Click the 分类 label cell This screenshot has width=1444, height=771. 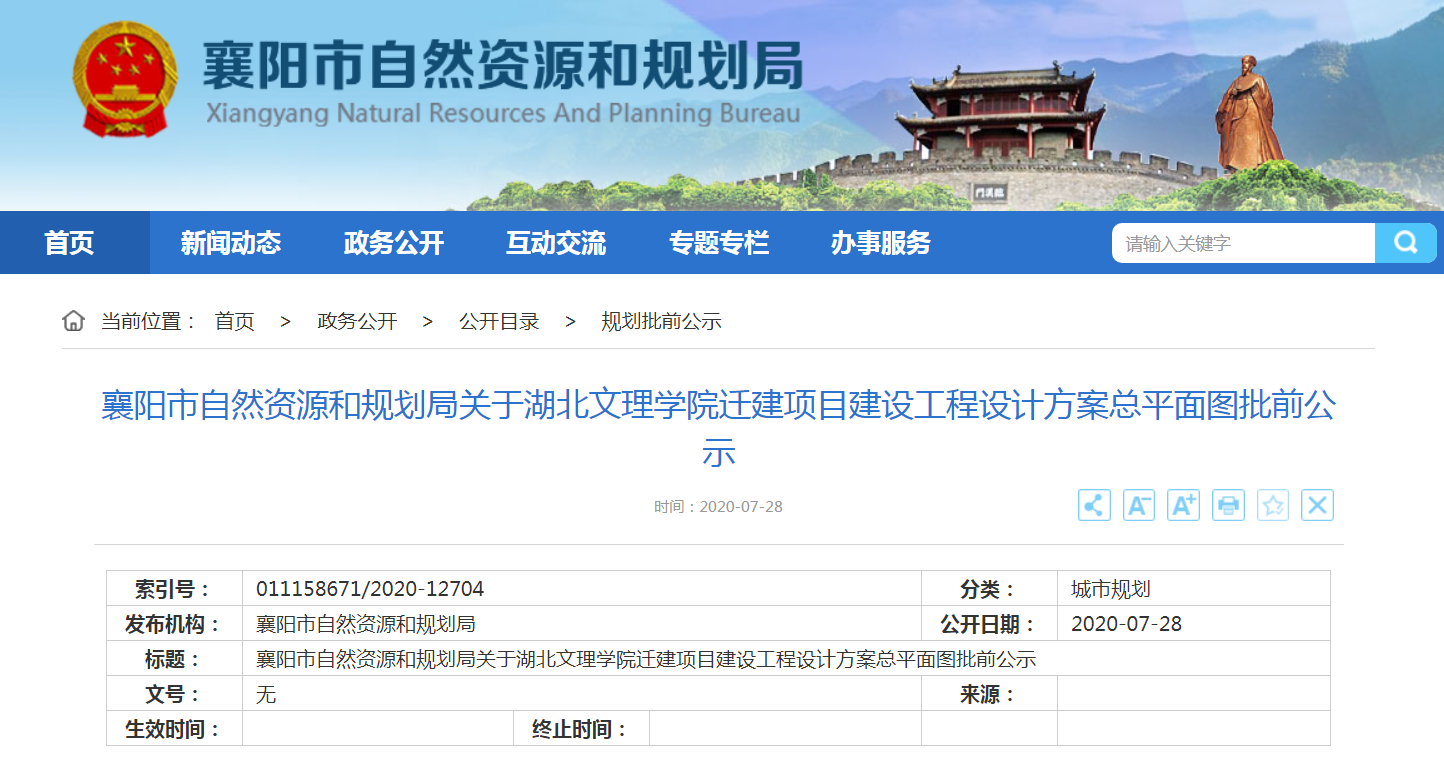click(989, 590)
